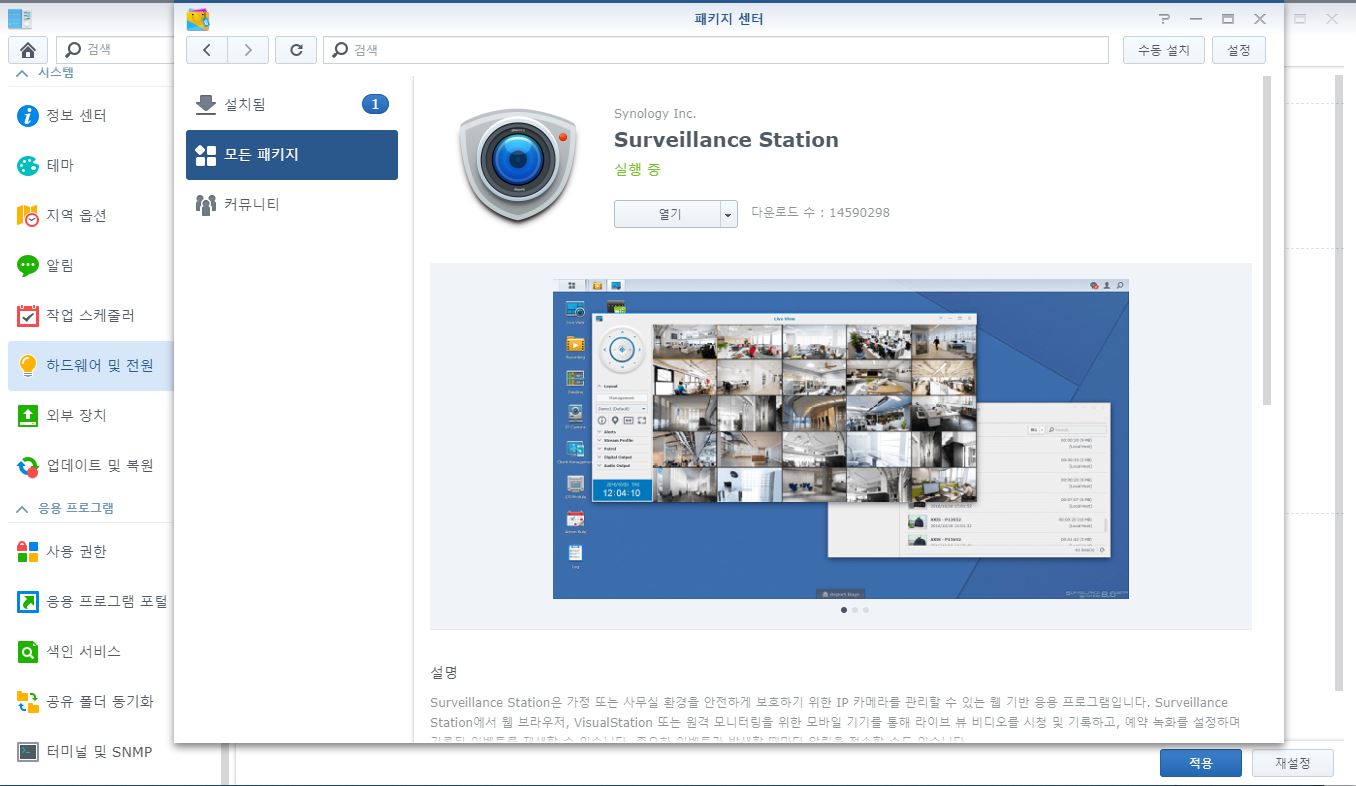This screenshot has width=1356, height=786.
Task: Open 알림 settings in Control Panel
Action: 90,266
